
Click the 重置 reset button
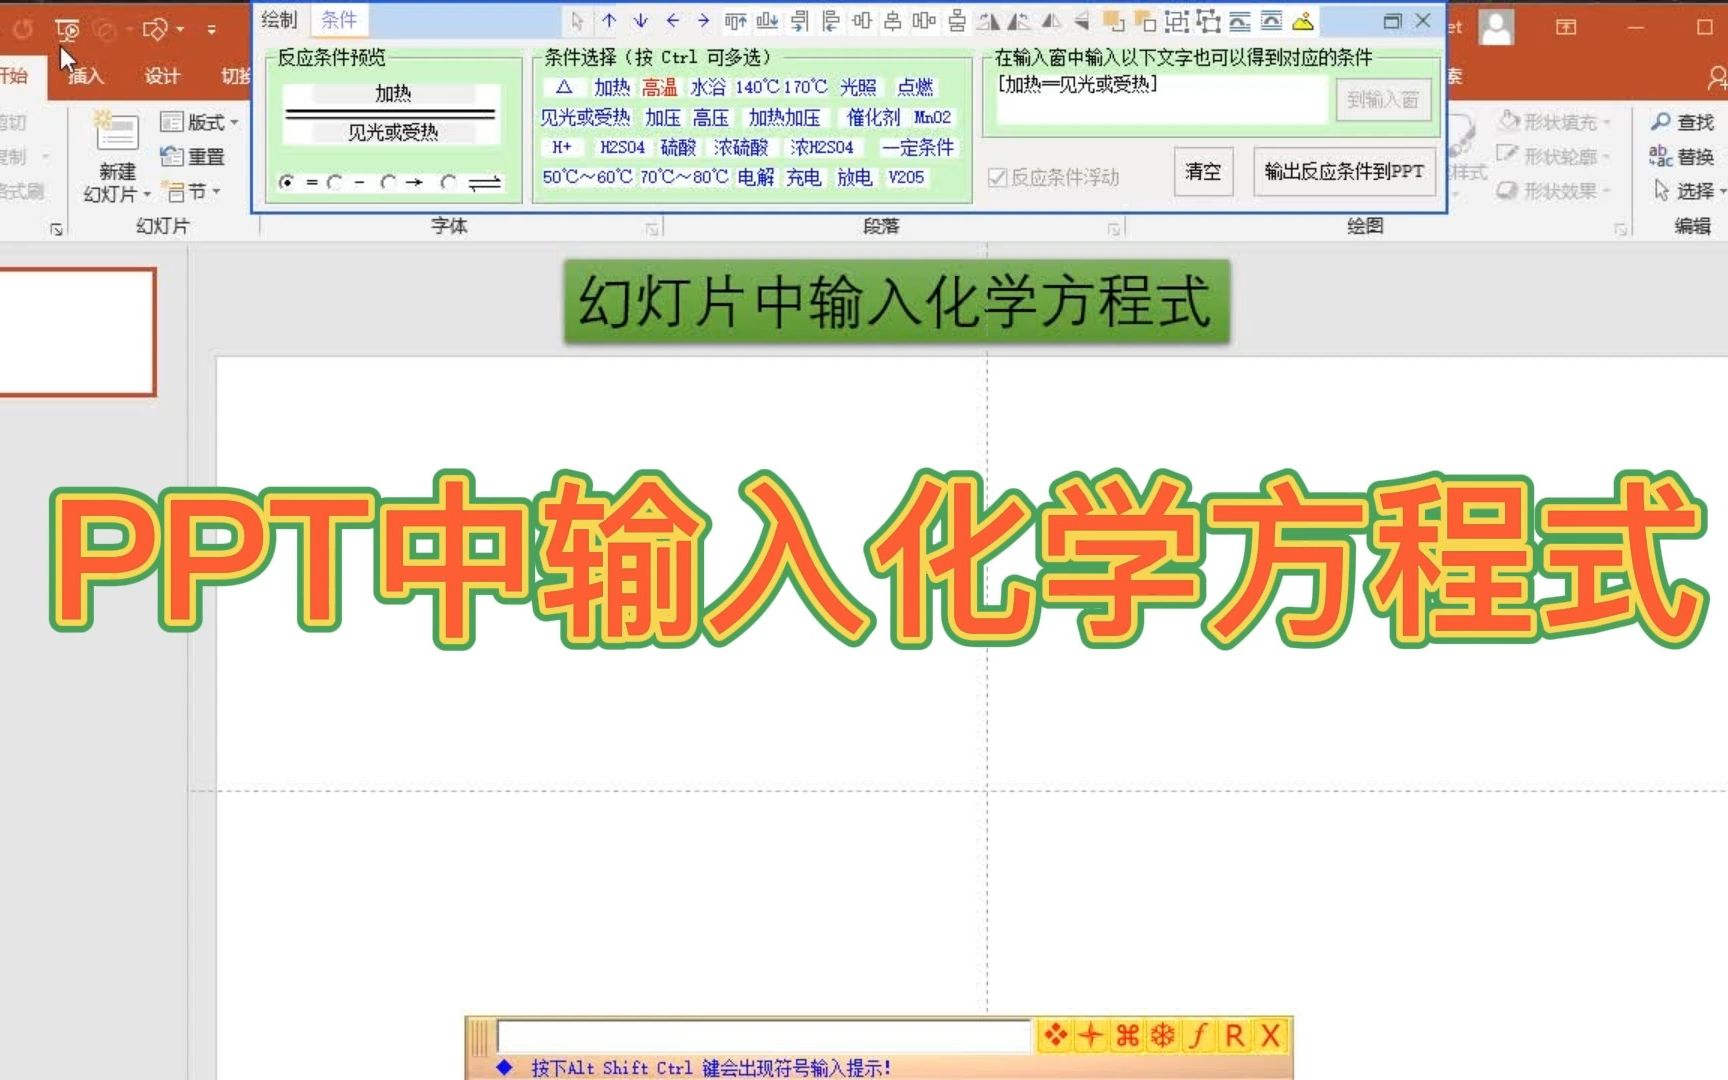point(193,156)
